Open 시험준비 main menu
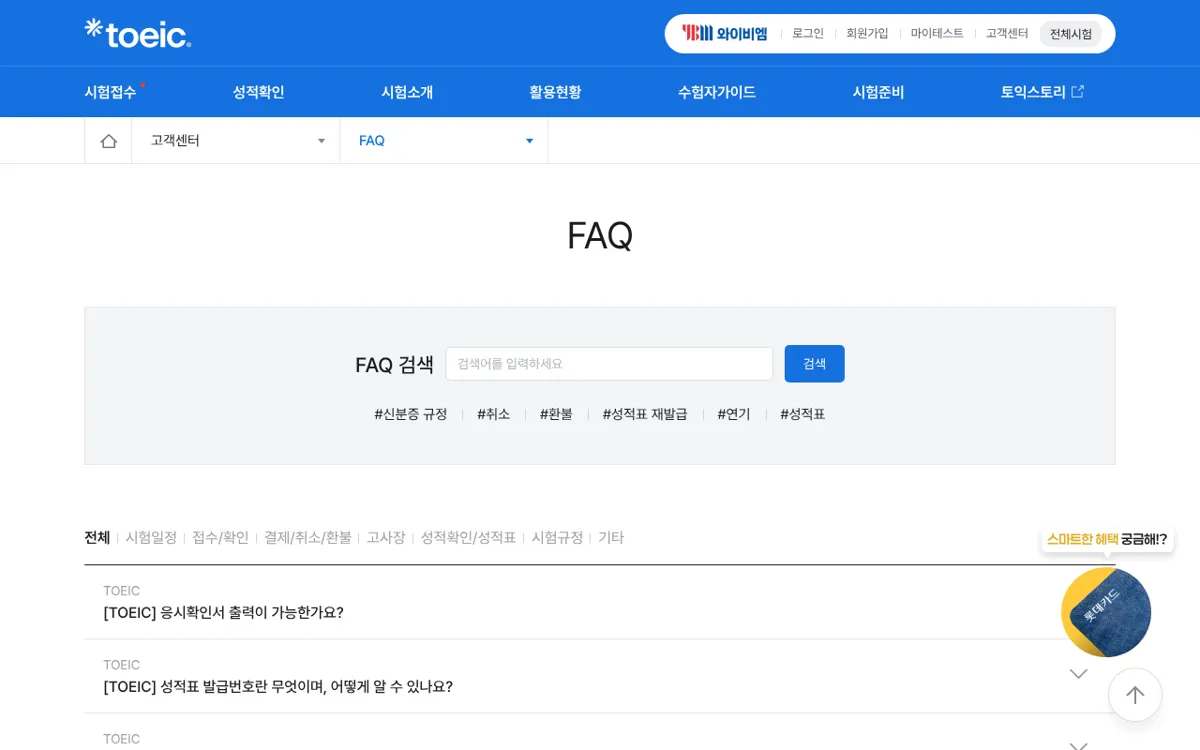Screen dimensions: 1200x750 tap(878, 92)
